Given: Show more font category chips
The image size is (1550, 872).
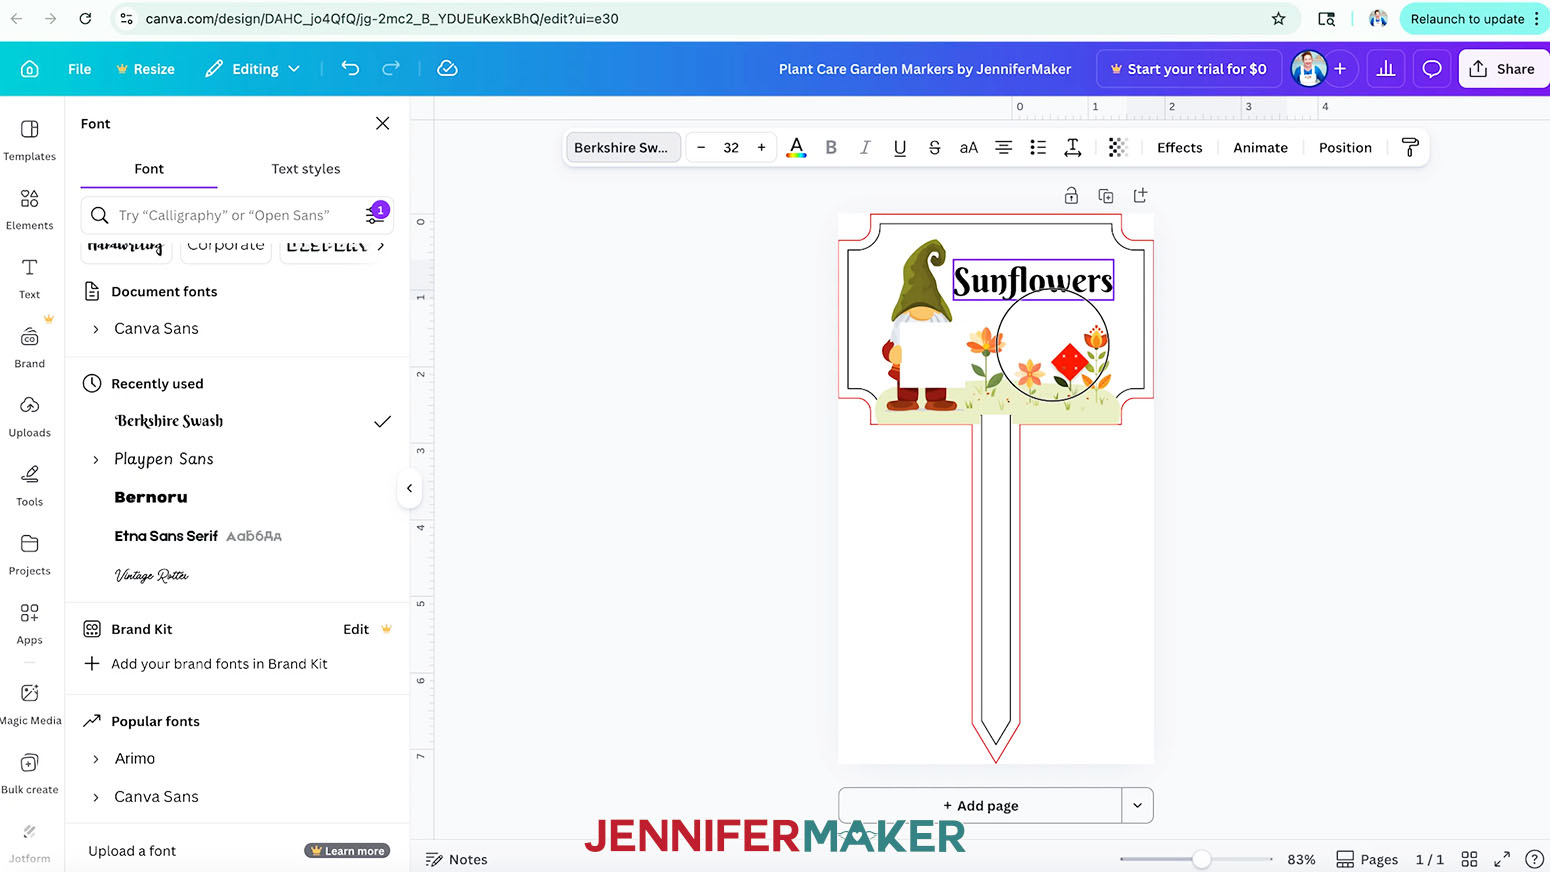Looking at the screenshot, I should (381, 246).
